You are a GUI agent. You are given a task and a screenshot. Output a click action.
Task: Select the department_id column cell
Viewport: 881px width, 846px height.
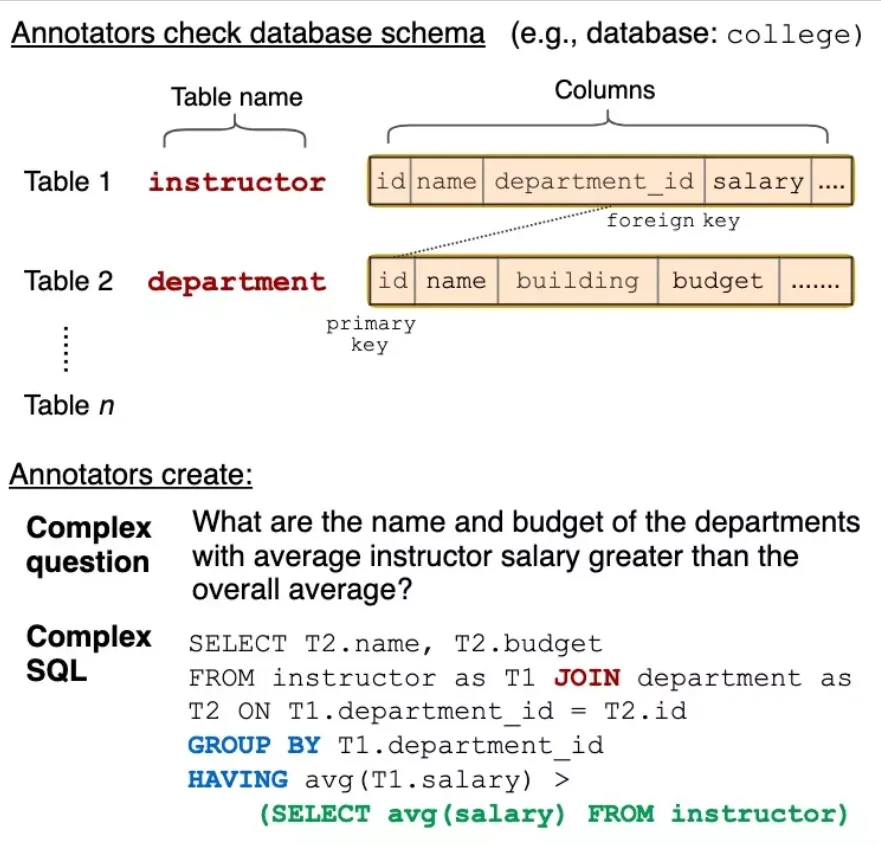(x=593, y=182)
